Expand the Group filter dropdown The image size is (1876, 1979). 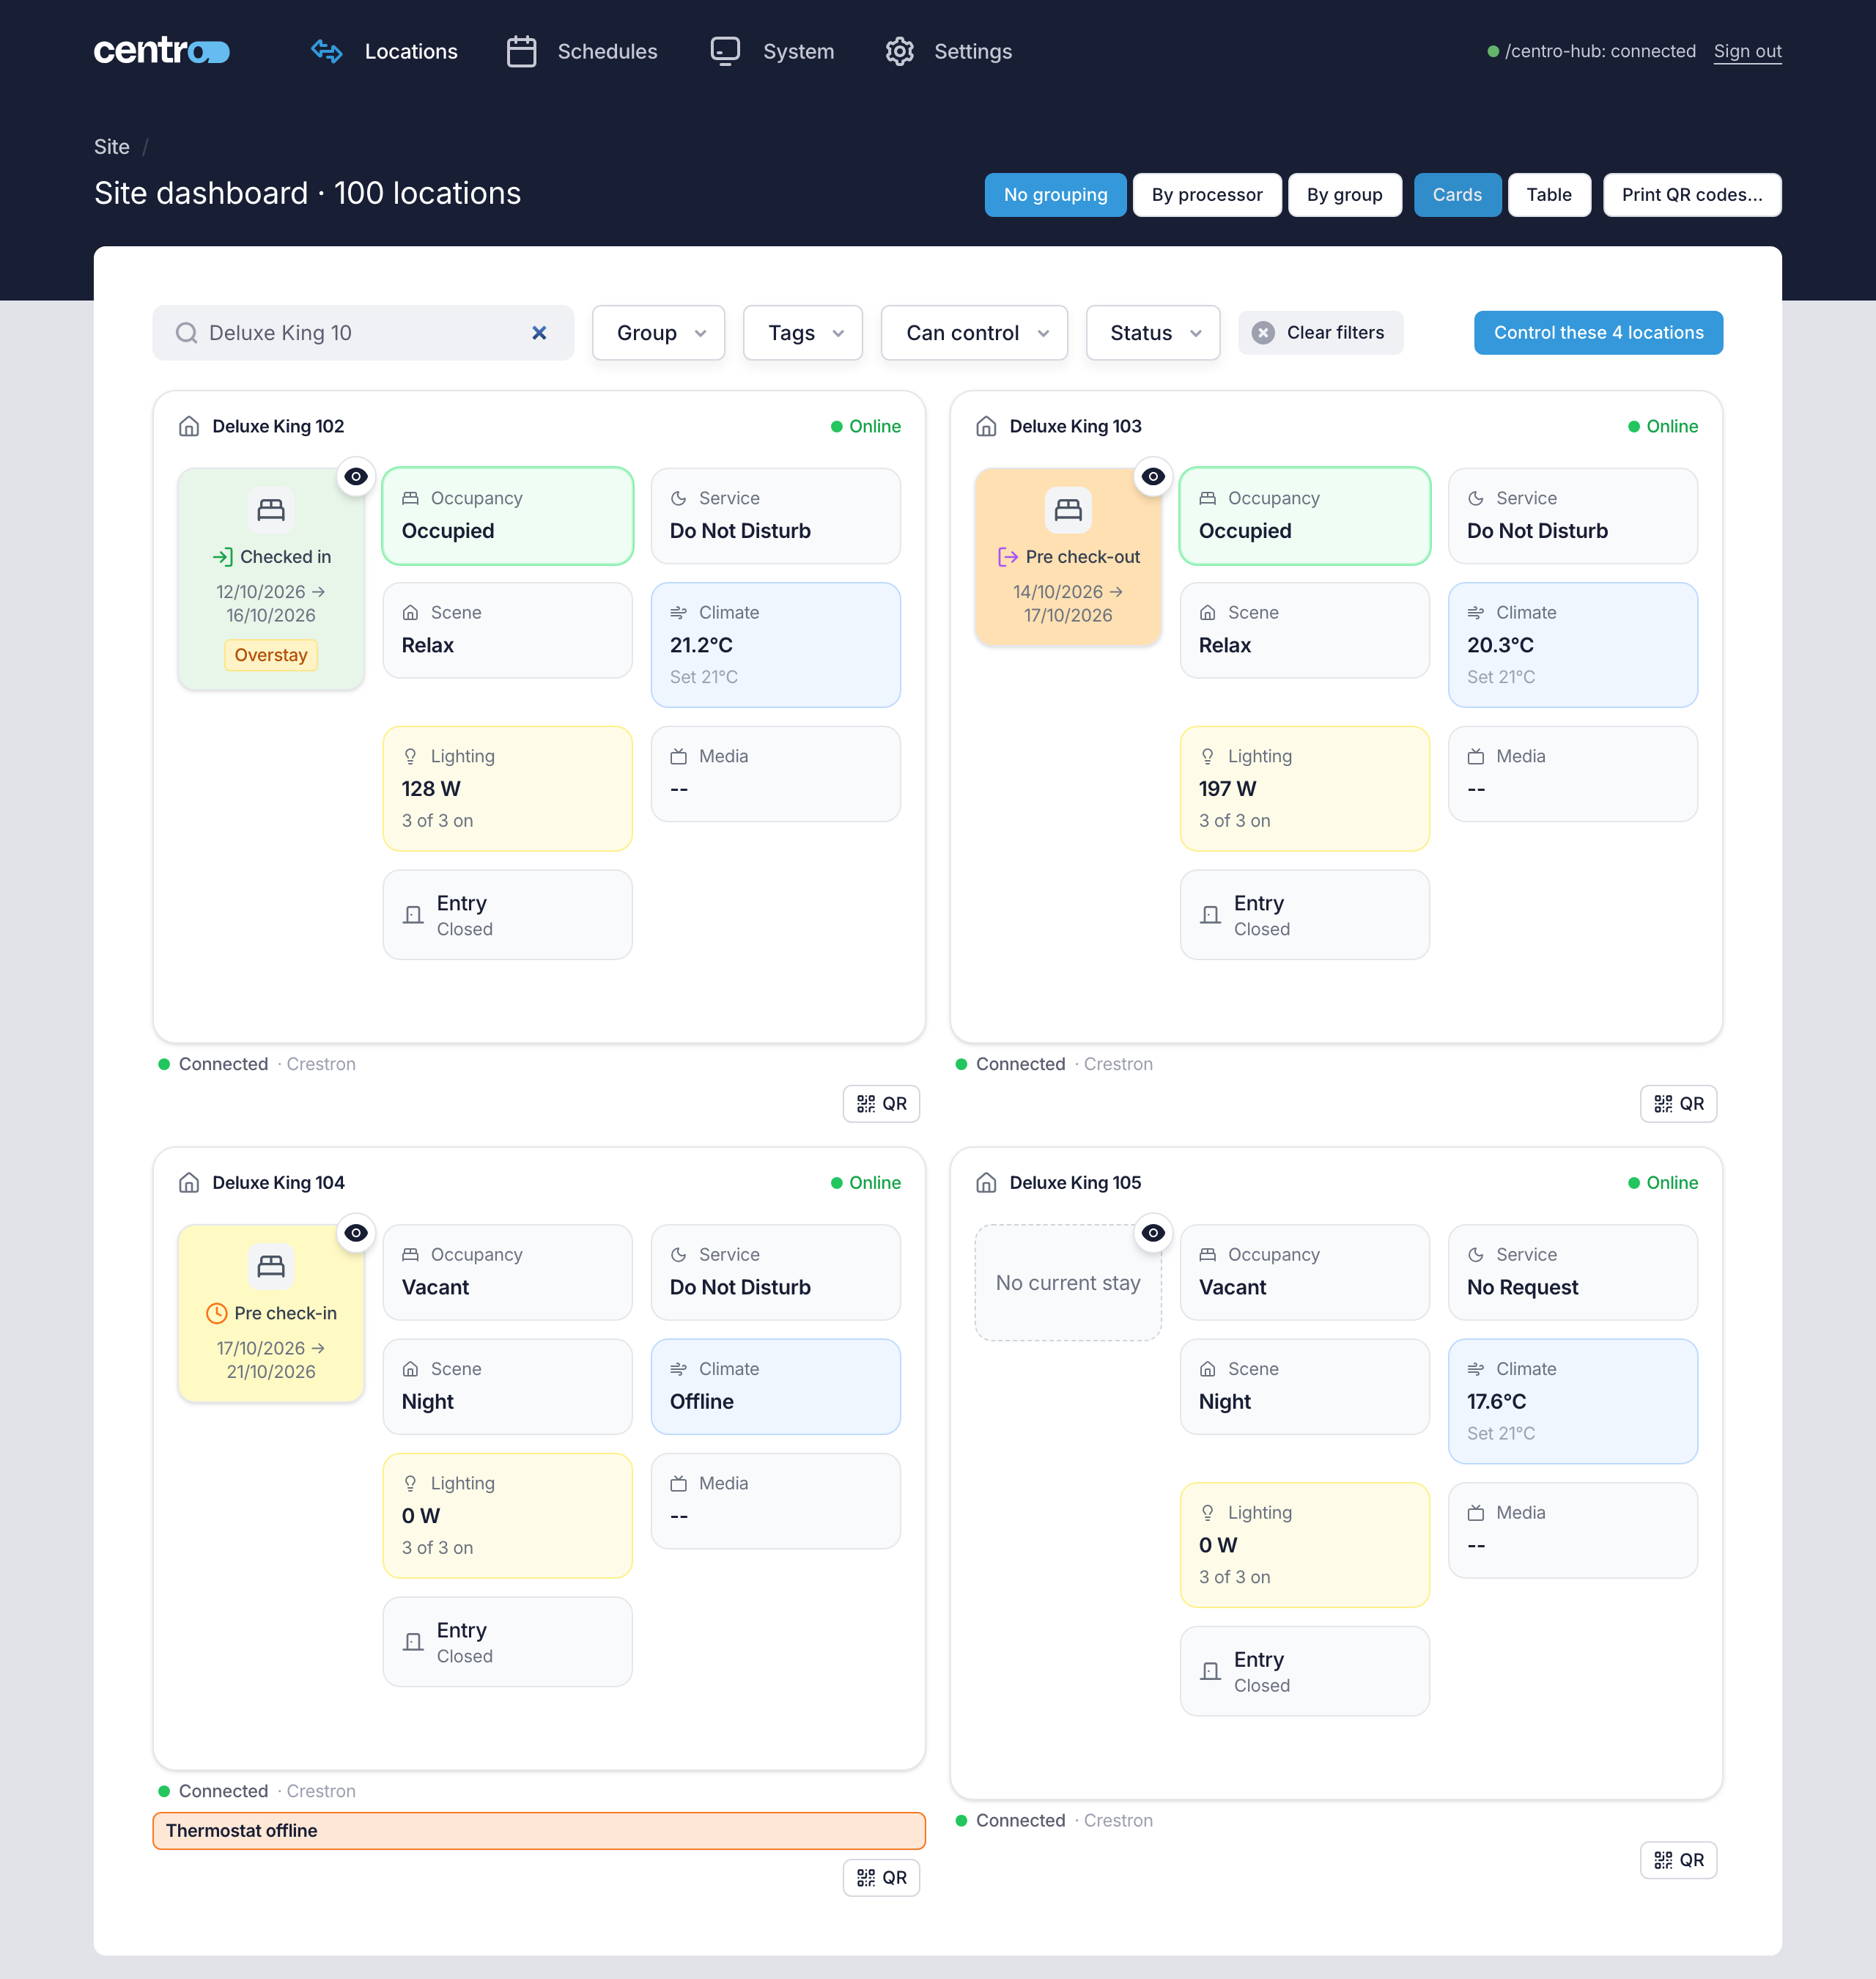658,333
